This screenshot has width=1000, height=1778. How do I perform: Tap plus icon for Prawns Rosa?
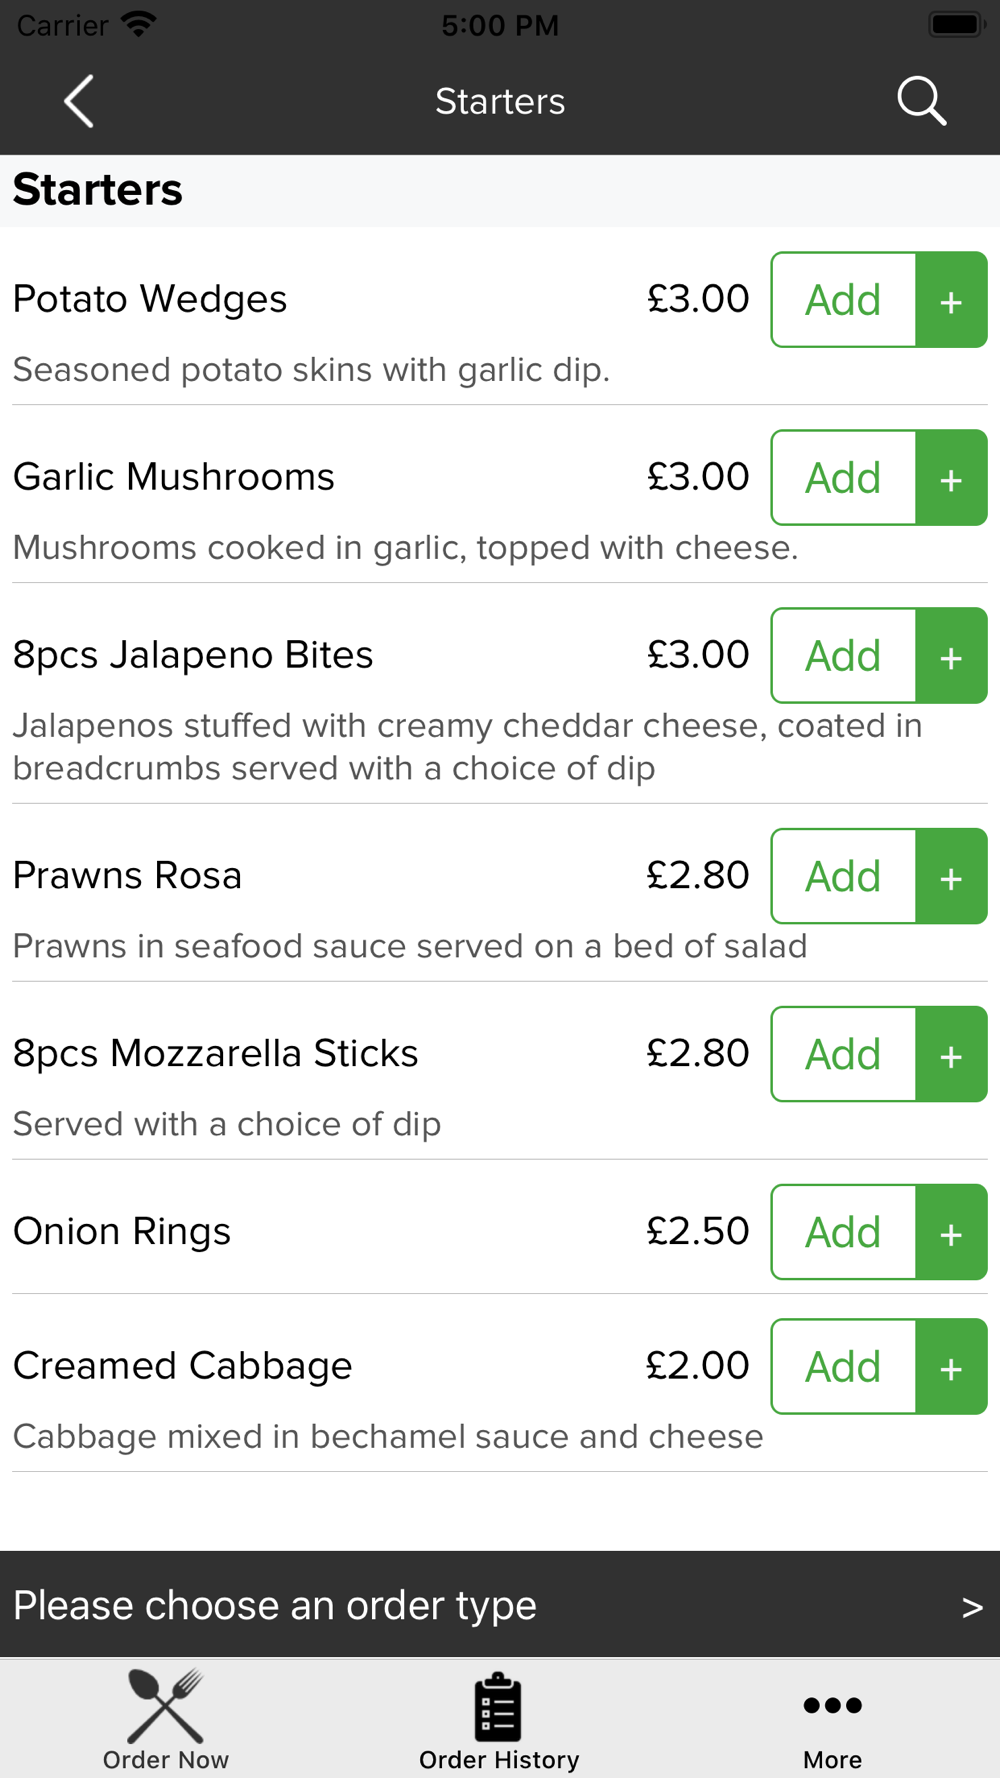click(952, 876)
